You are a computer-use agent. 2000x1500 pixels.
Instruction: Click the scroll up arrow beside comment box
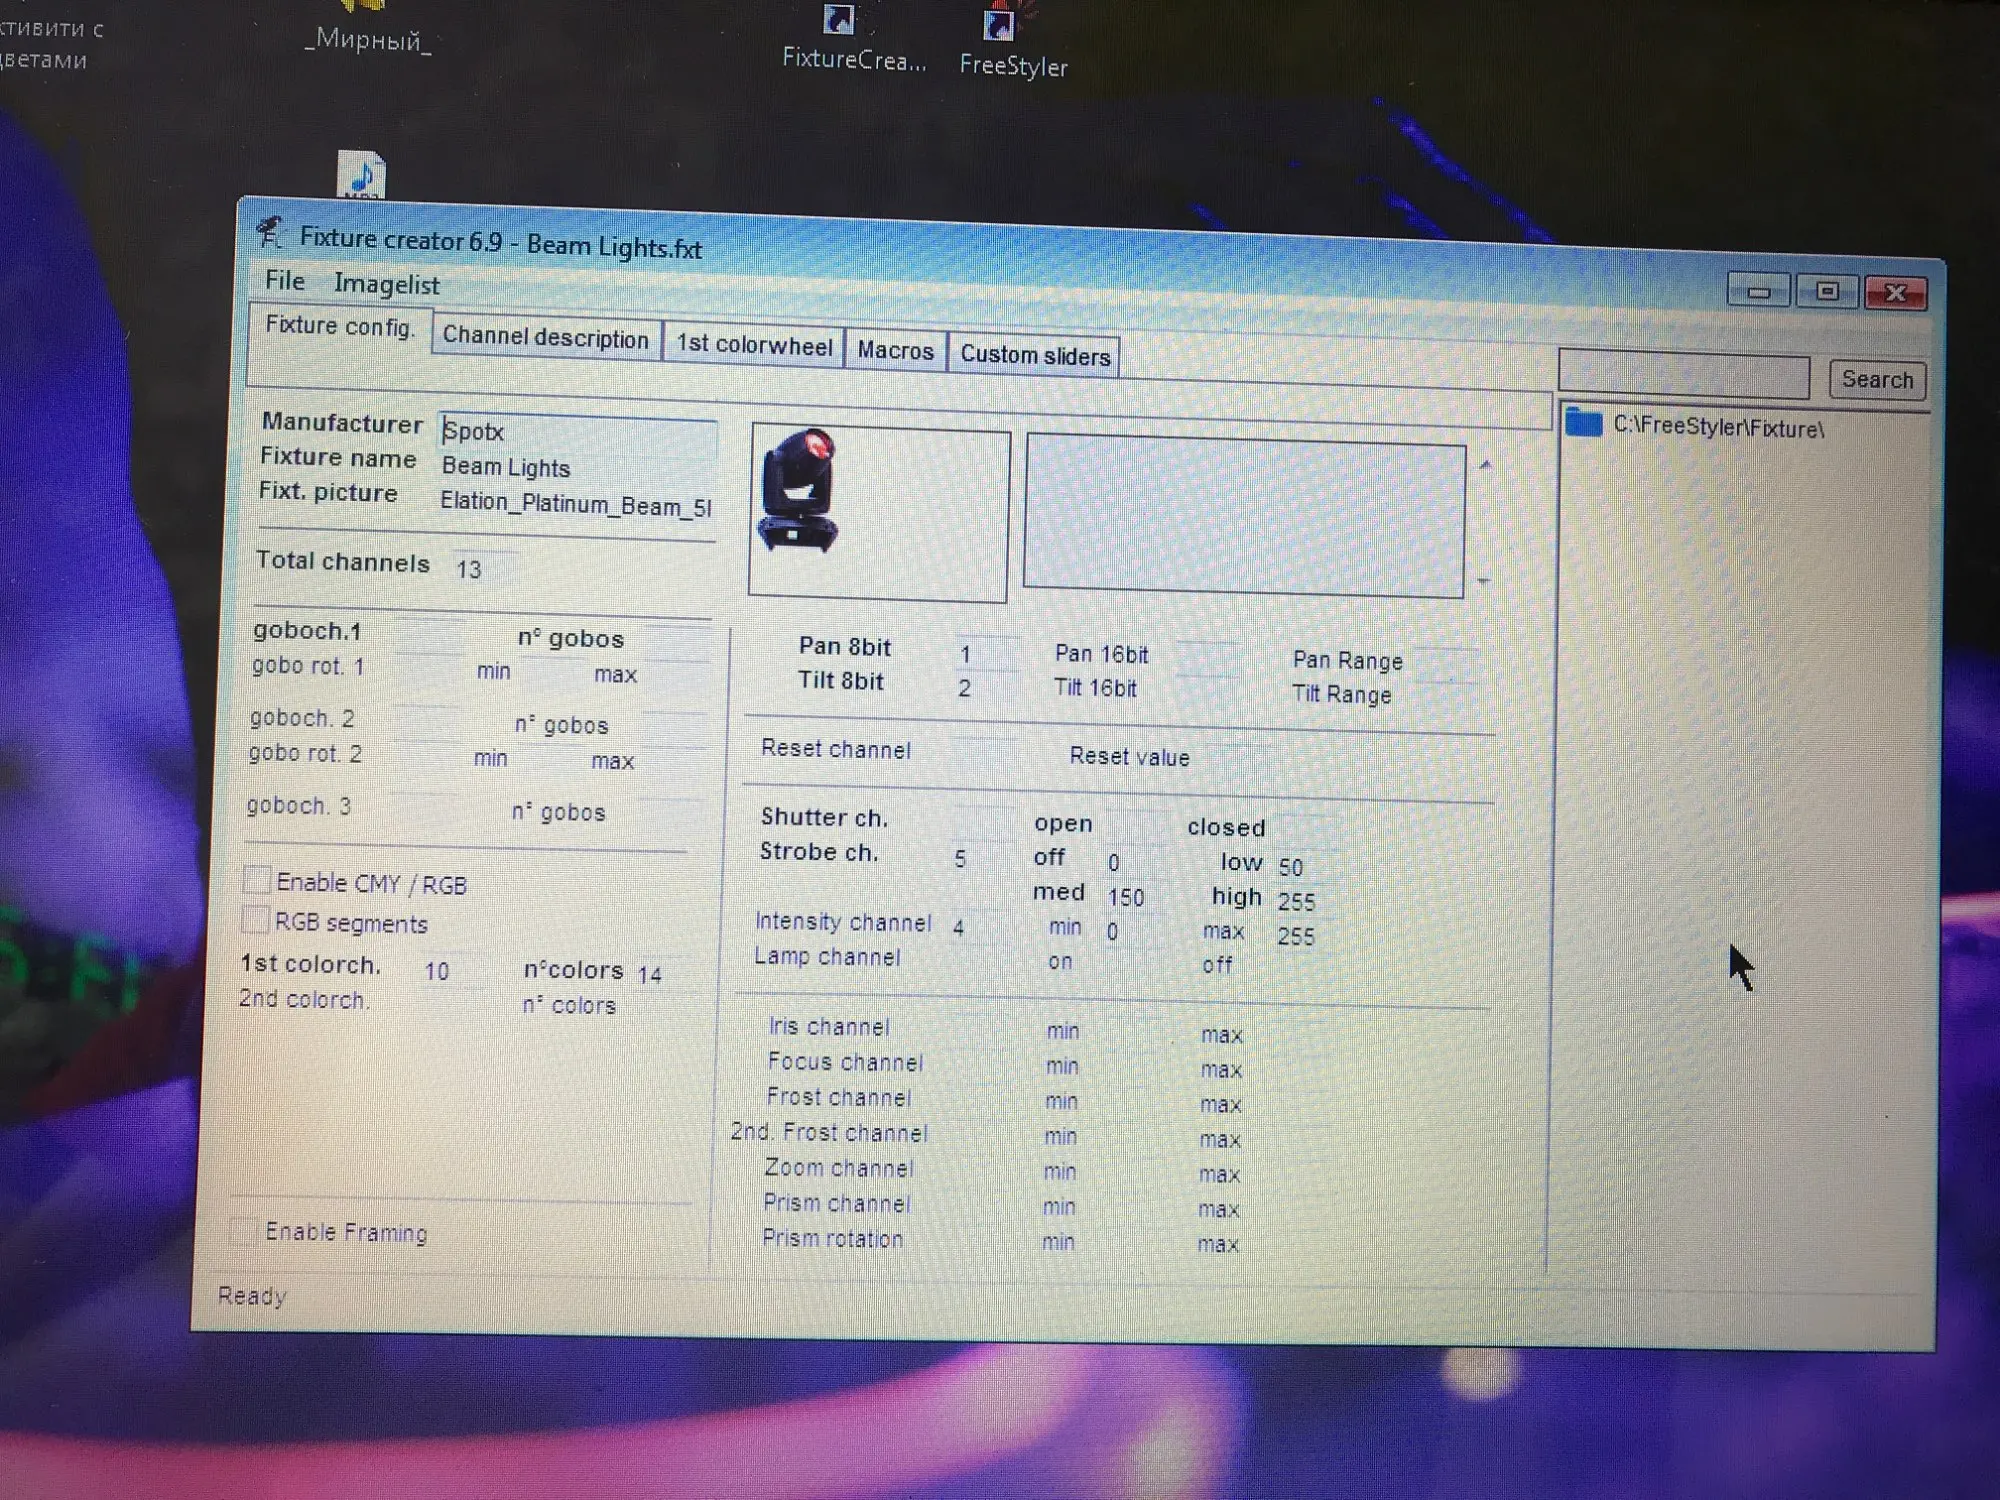[1485, 465]
